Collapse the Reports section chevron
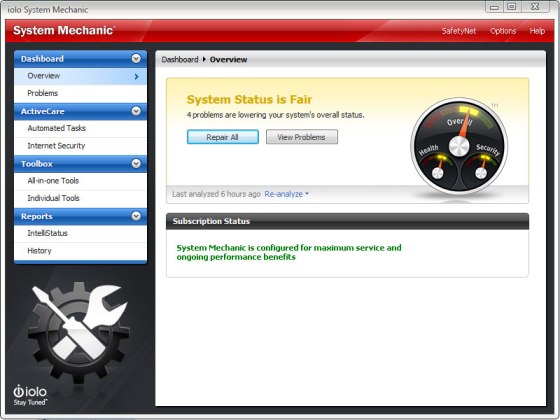 pos(136,216)
